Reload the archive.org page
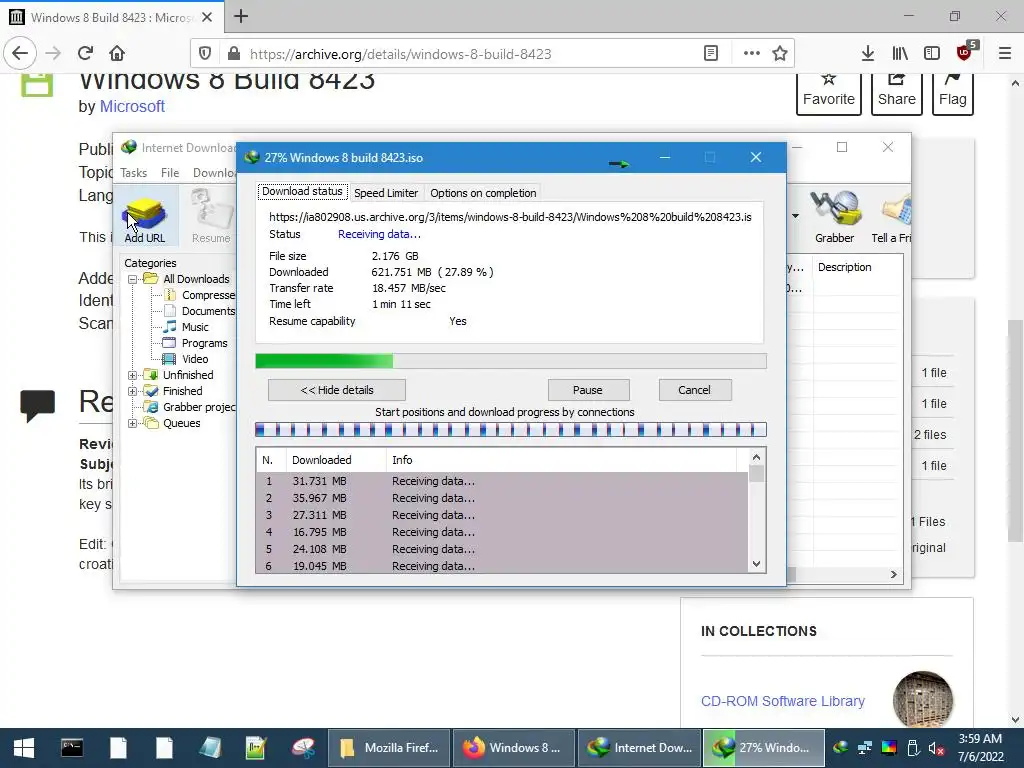 (85, 53)
